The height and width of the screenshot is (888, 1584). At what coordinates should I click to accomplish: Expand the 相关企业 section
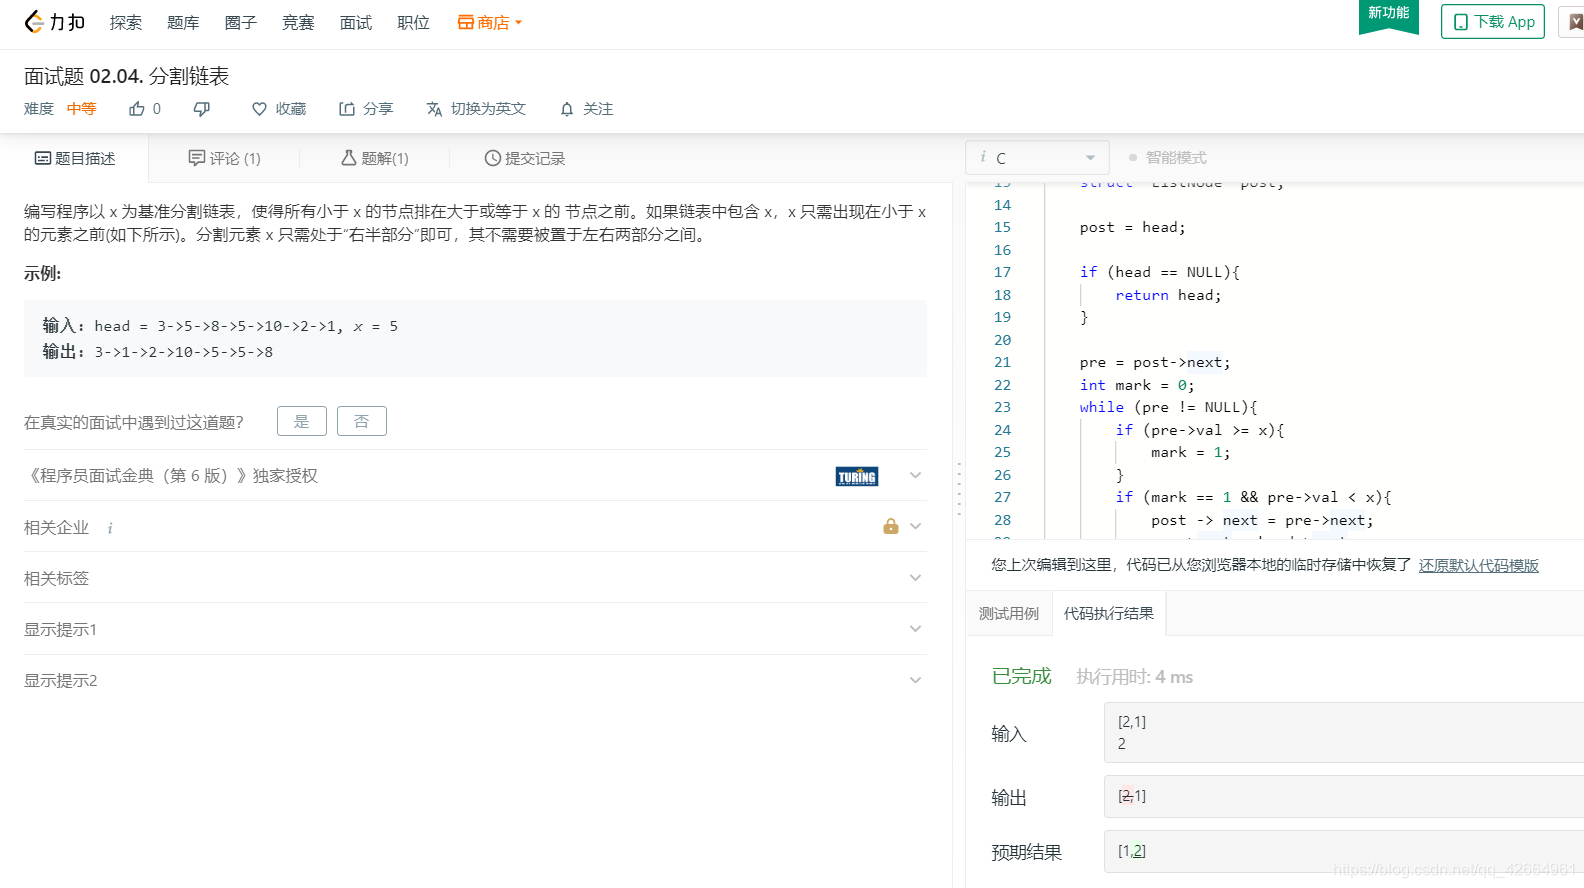point(475,527)
